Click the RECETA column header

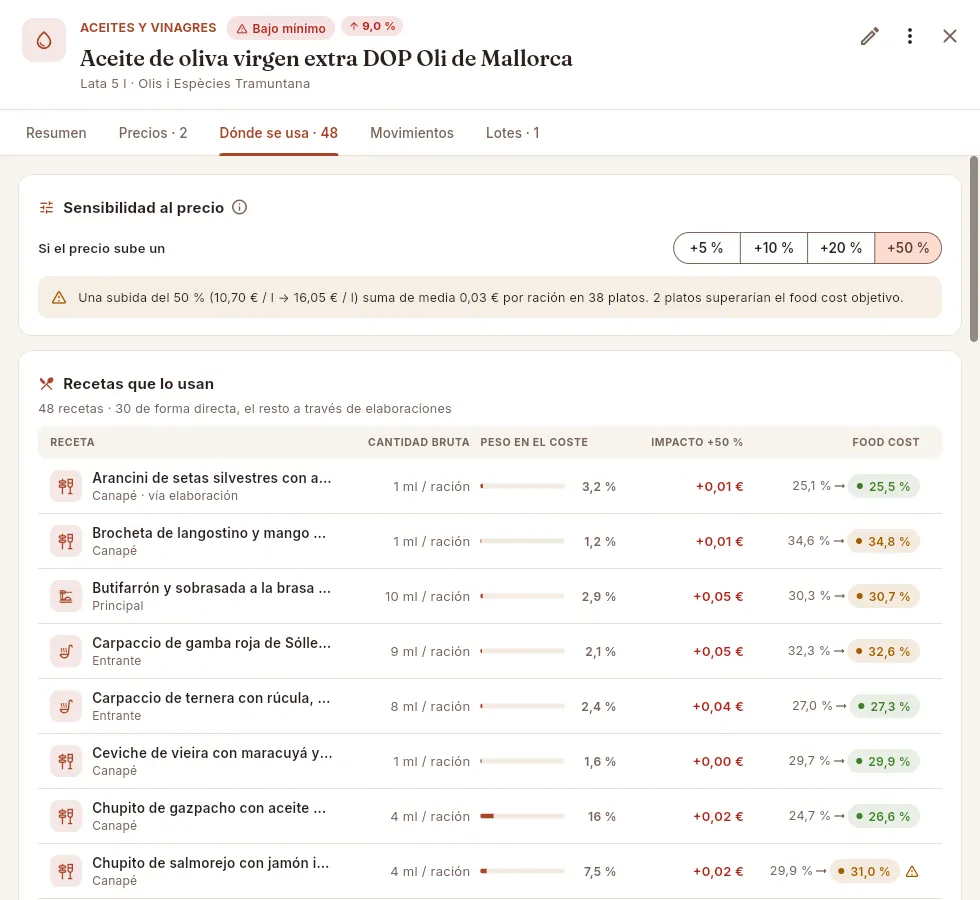[x=72, y=442]
